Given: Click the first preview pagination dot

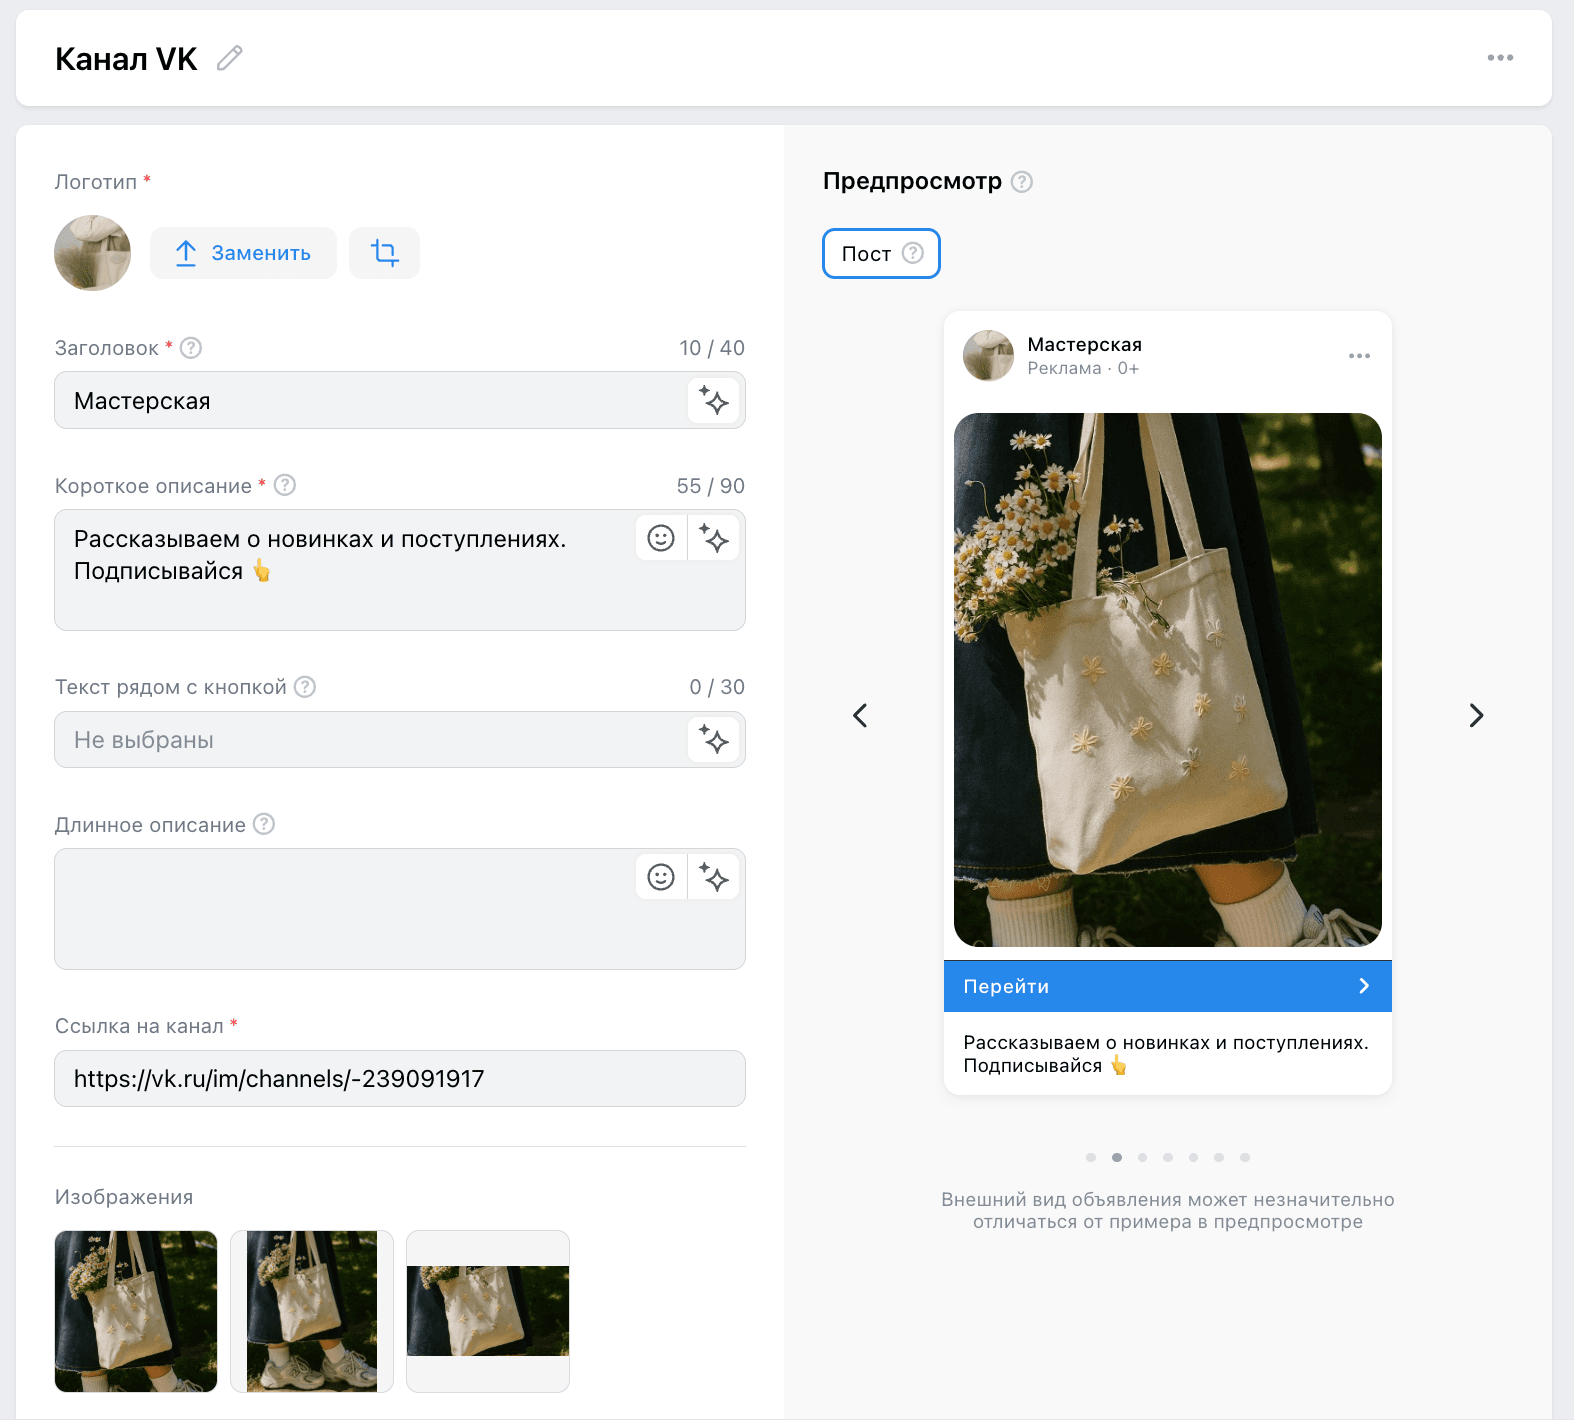Looking at the screenshot, I should point(1091,1157).
